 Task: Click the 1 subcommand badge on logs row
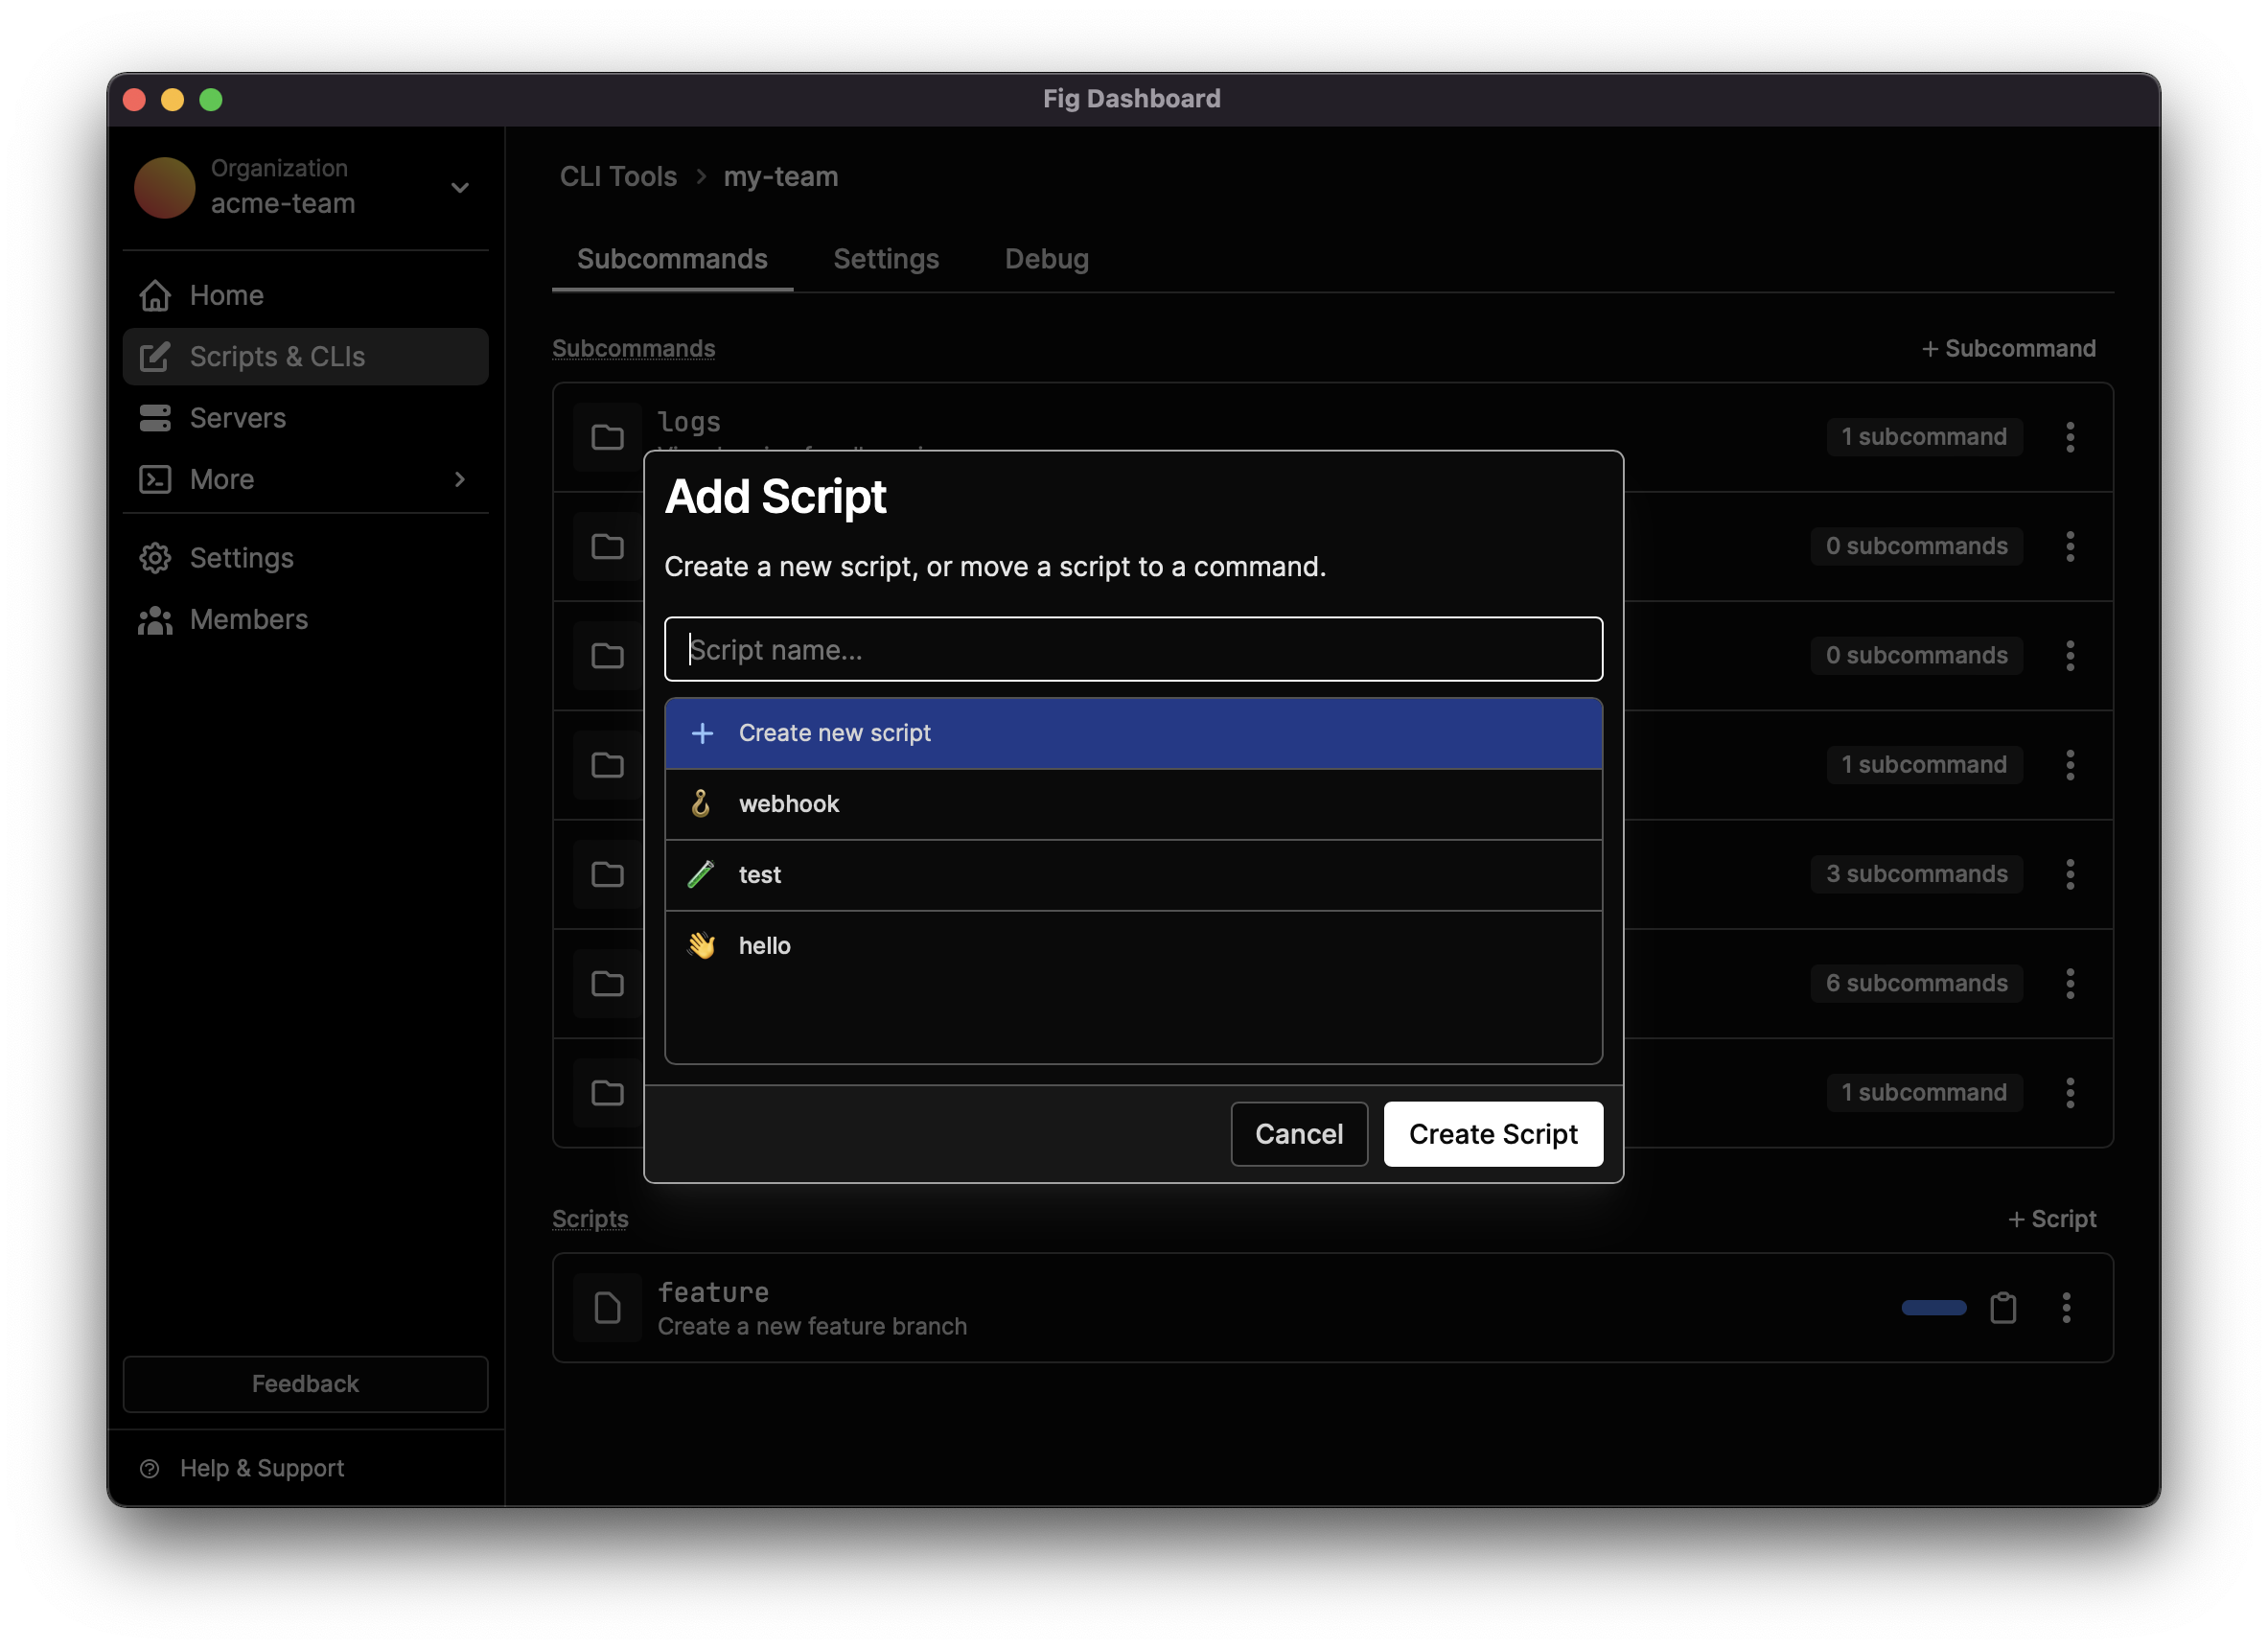pyautogui.click(x=1924, y=437)
